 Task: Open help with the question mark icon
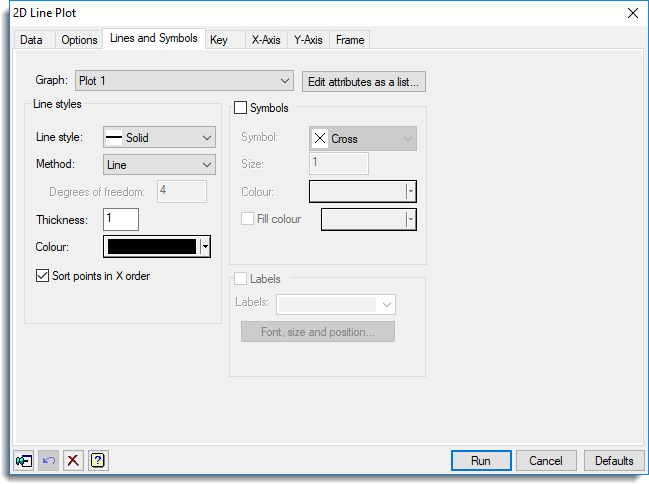pos(98,461)
